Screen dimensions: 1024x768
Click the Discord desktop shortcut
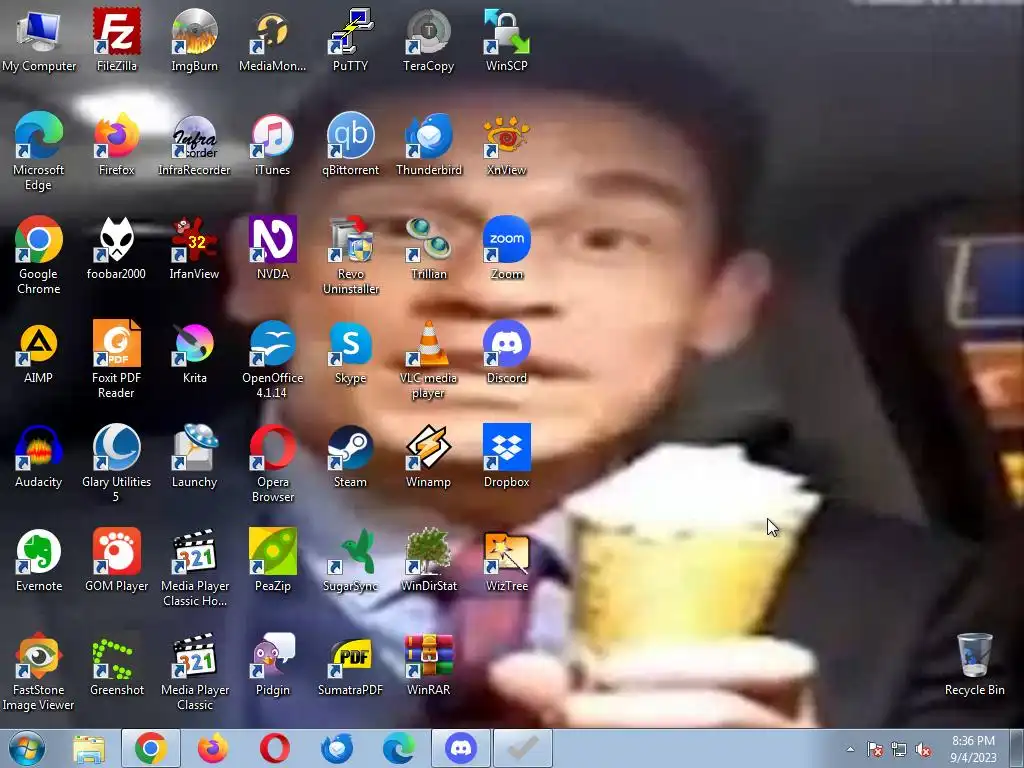tap(507, 351)
